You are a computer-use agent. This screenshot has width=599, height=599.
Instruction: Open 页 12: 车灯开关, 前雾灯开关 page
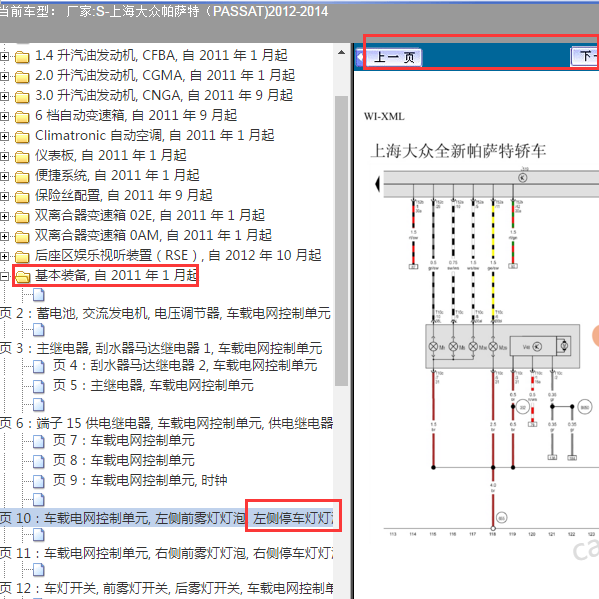tap(167, 588)
